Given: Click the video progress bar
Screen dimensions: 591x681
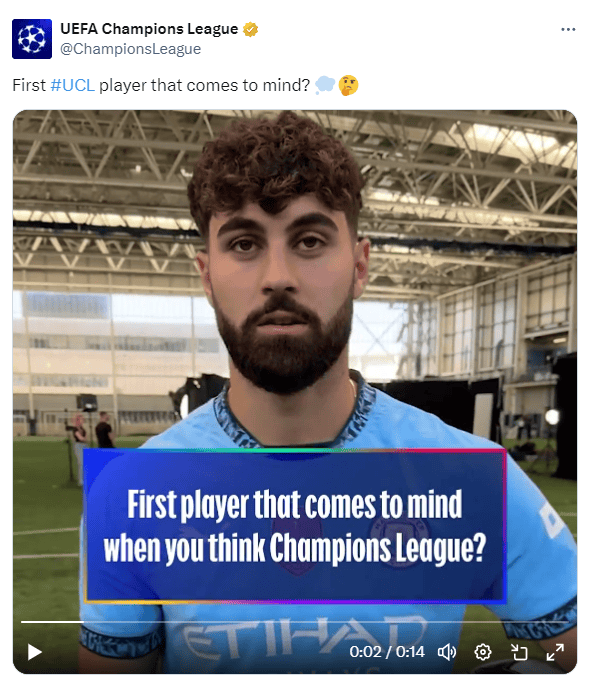Looking at the screenshot, I should point(294,622).
